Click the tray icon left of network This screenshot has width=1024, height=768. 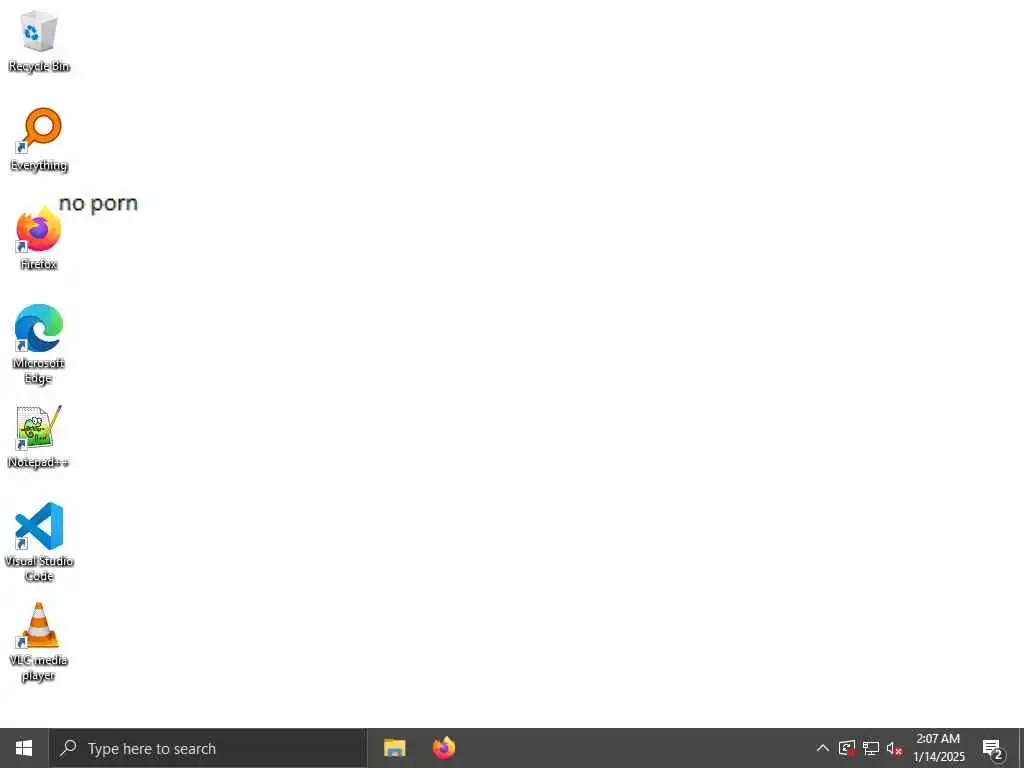pos(847,748)
